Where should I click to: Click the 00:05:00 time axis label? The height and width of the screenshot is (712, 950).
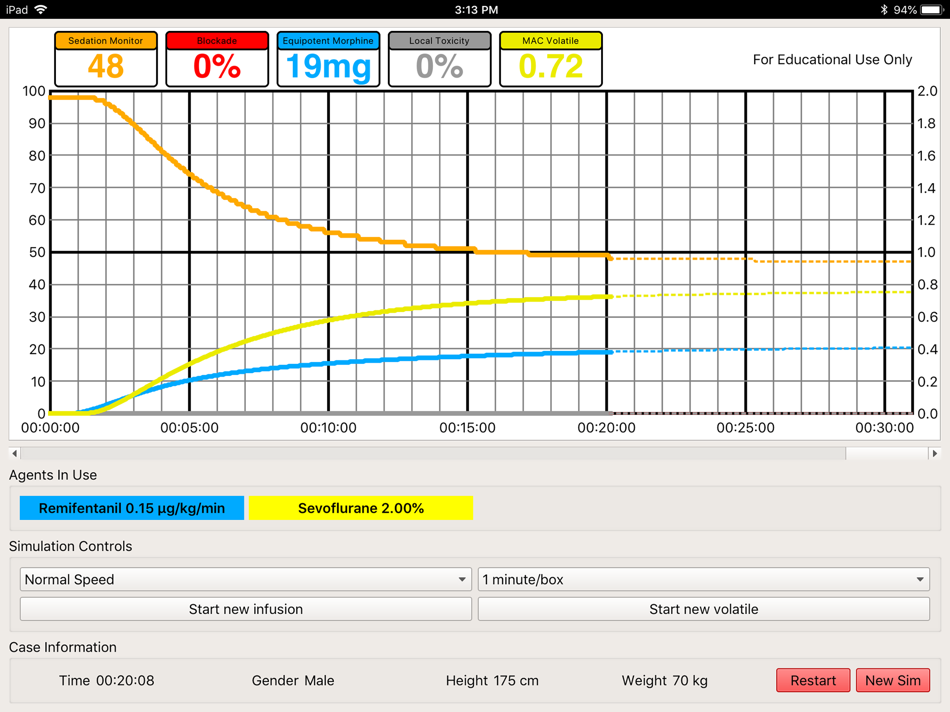coord(190,428)
